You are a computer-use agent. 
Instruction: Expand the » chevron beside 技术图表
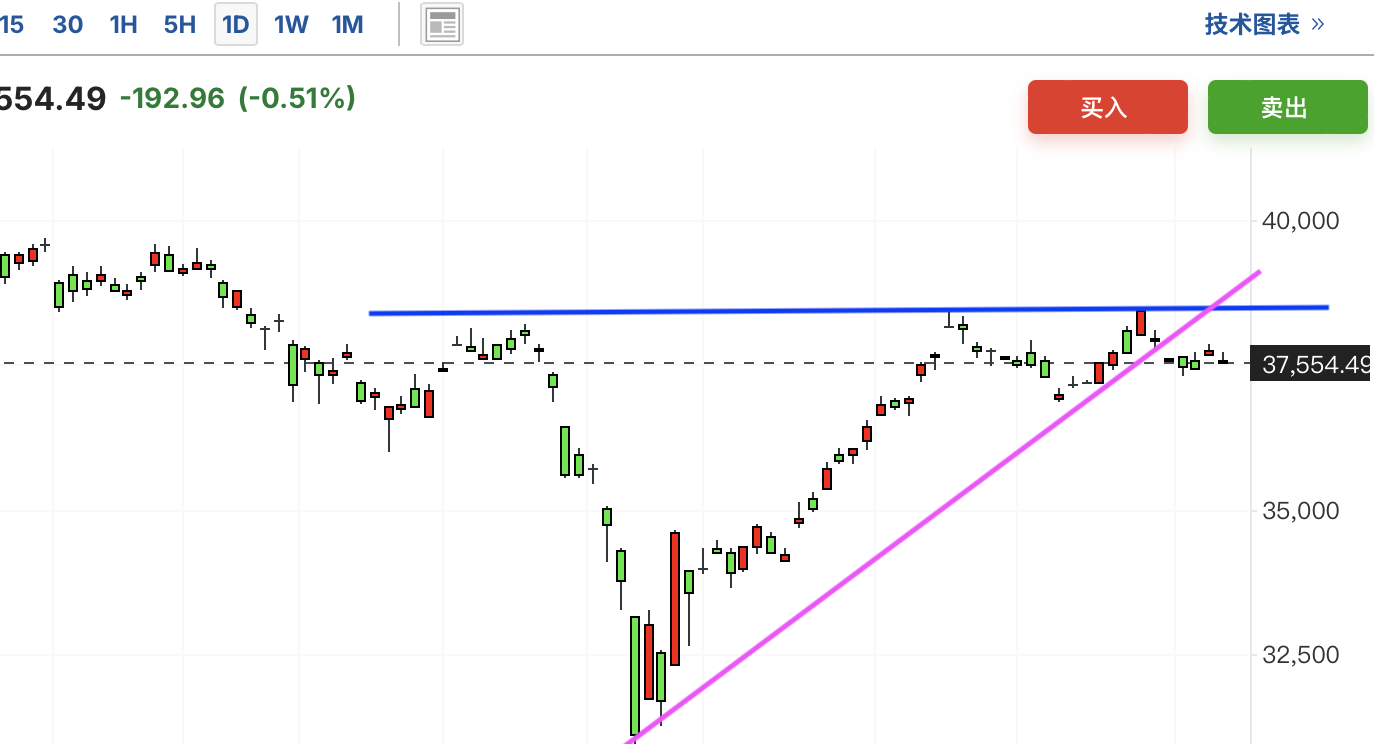pyautogui.click(x=1317, y=24)
